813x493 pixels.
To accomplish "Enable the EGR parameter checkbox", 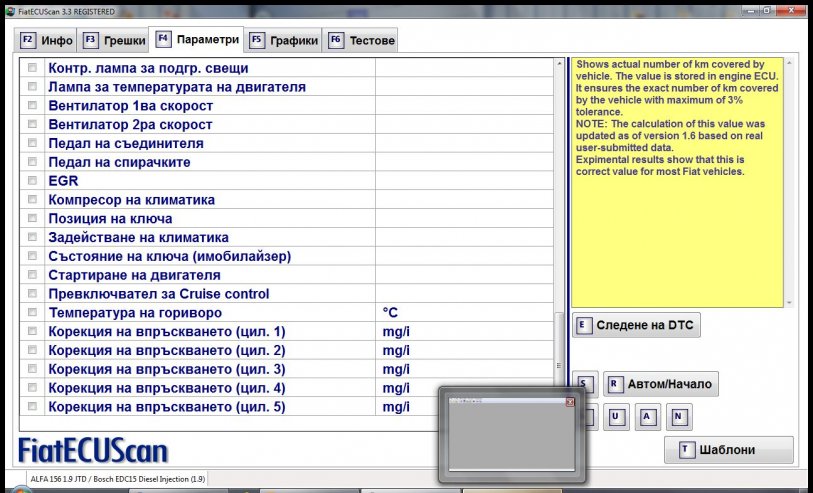I will 32,181.
